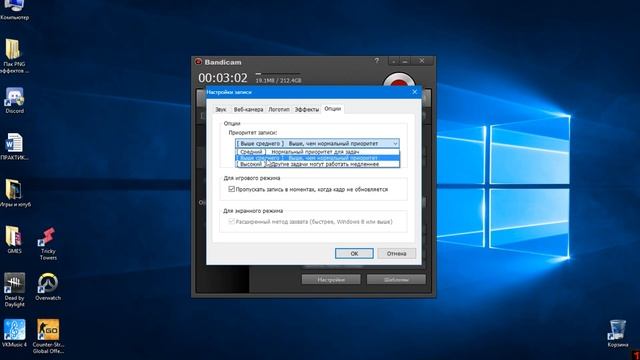Click the Bandicam logo in title bar

[198, 62]
